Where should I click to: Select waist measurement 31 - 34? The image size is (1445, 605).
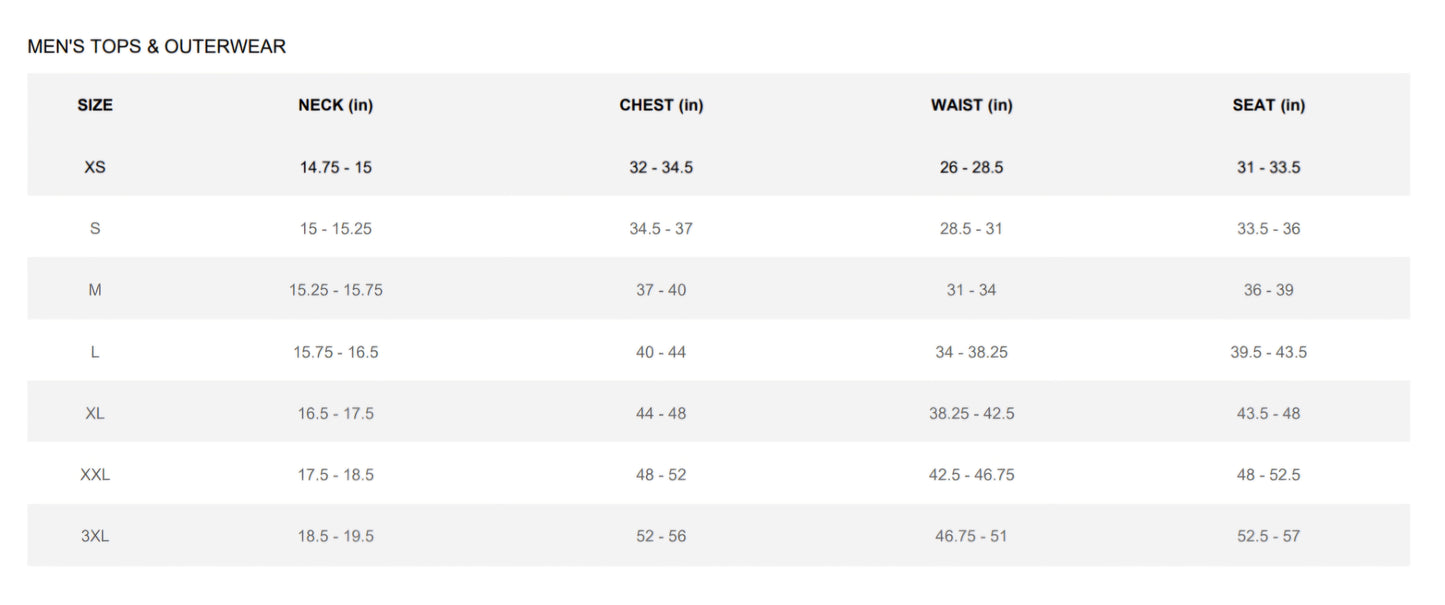click(971, 290)
